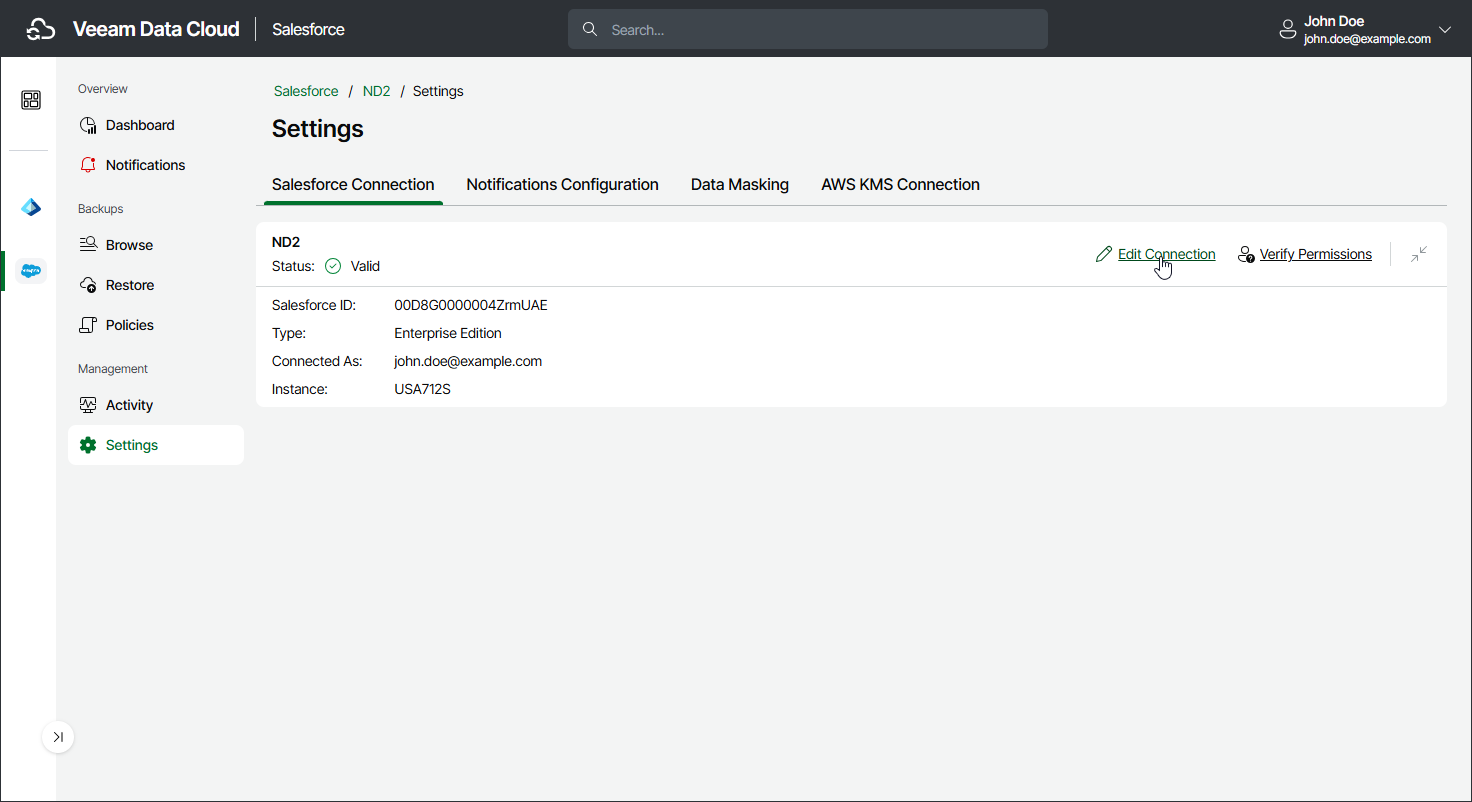Viewport: 1472px width, 802px height.
Task: Click the Salesforce breadcrumb link
Action: tap(306, 91)
